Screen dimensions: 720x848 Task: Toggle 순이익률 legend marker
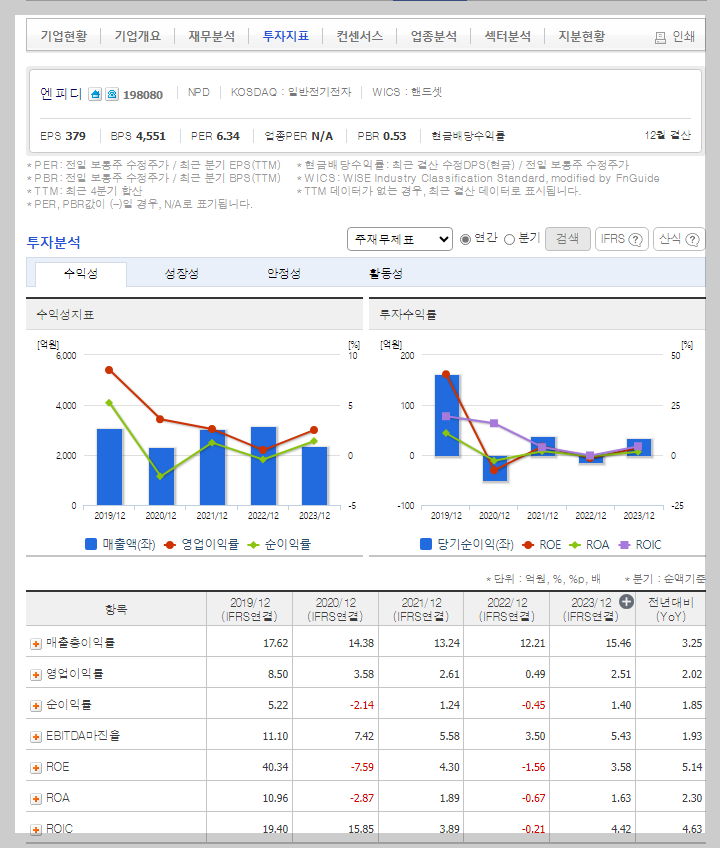pos(253,545)
